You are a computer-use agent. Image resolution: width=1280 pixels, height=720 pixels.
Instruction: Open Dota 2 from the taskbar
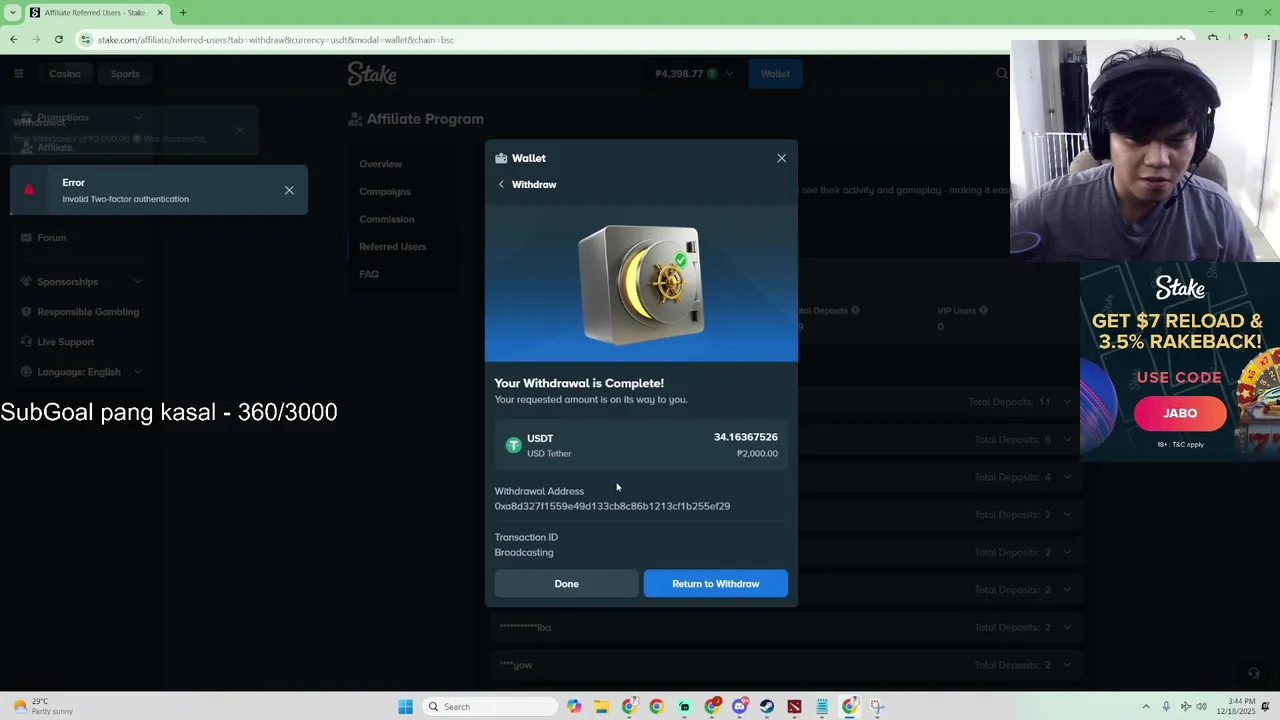coord(794,707)
